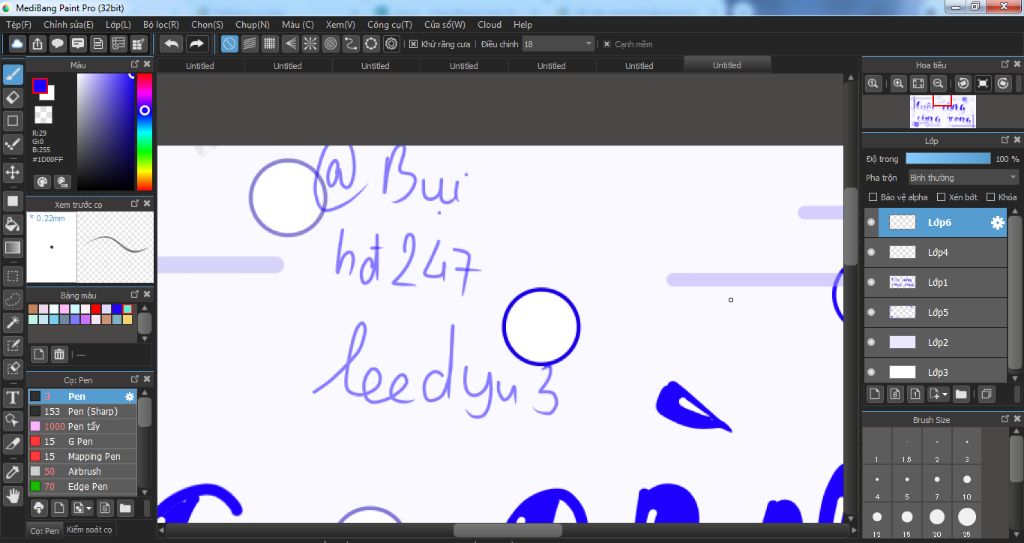
Task: Open add-brush dropdown arrow below brush list
Action: click(89, 508)
